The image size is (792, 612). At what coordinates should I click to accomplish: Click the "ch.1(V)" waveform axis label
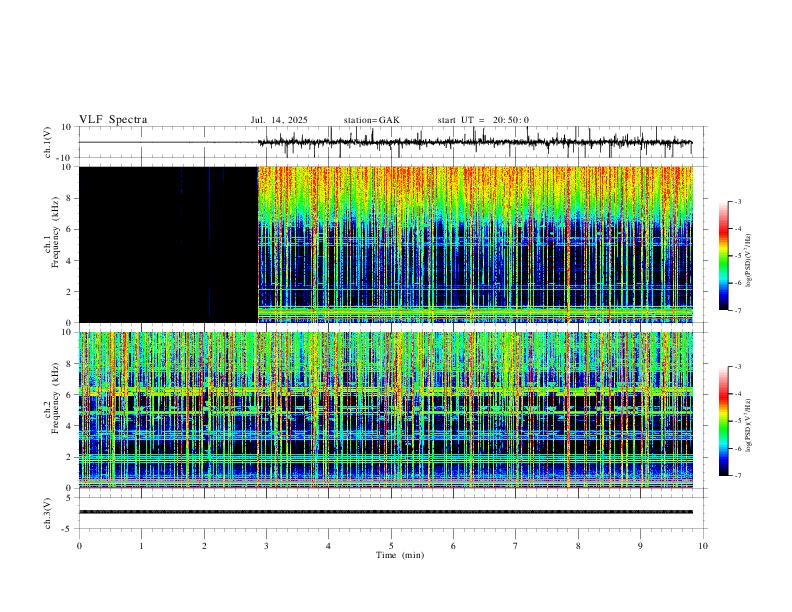(48, 142)
